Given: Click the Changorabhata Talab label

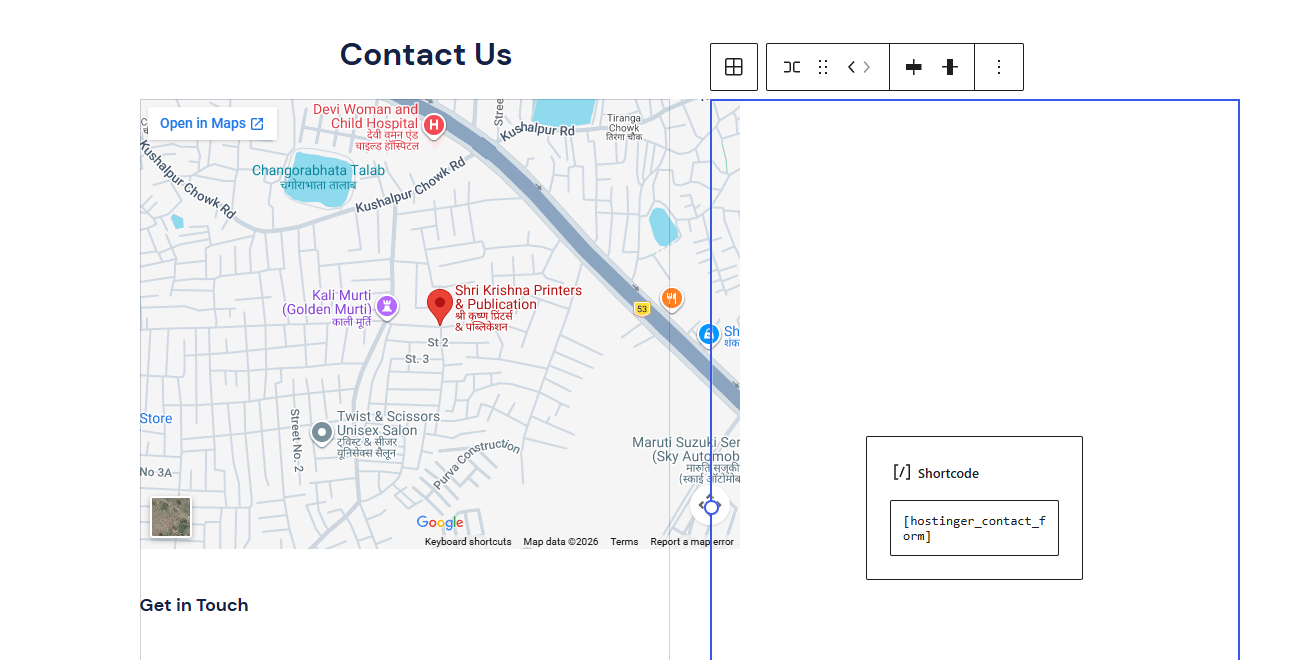Looking at the screenshot, I should click(318, 177).
